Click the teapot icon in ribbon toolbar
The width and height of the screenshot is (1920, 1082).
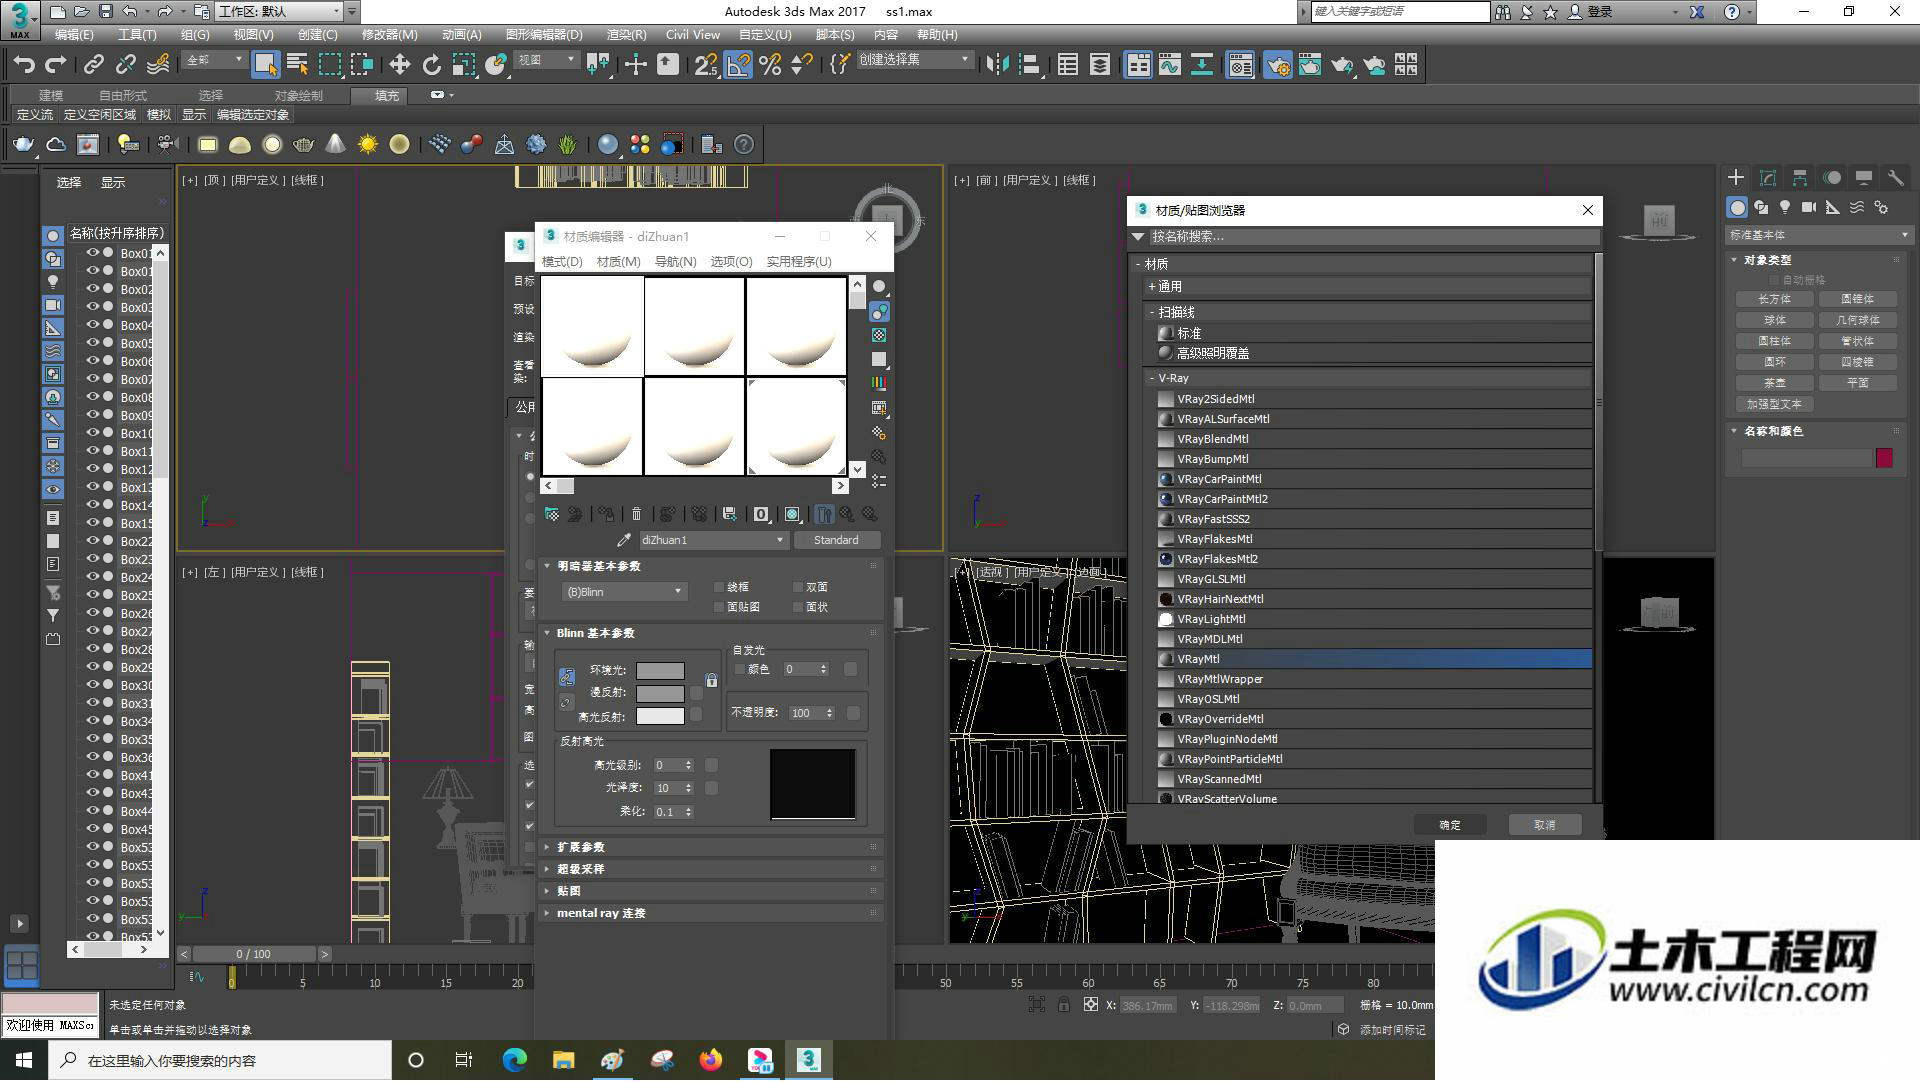pos(23,145)
